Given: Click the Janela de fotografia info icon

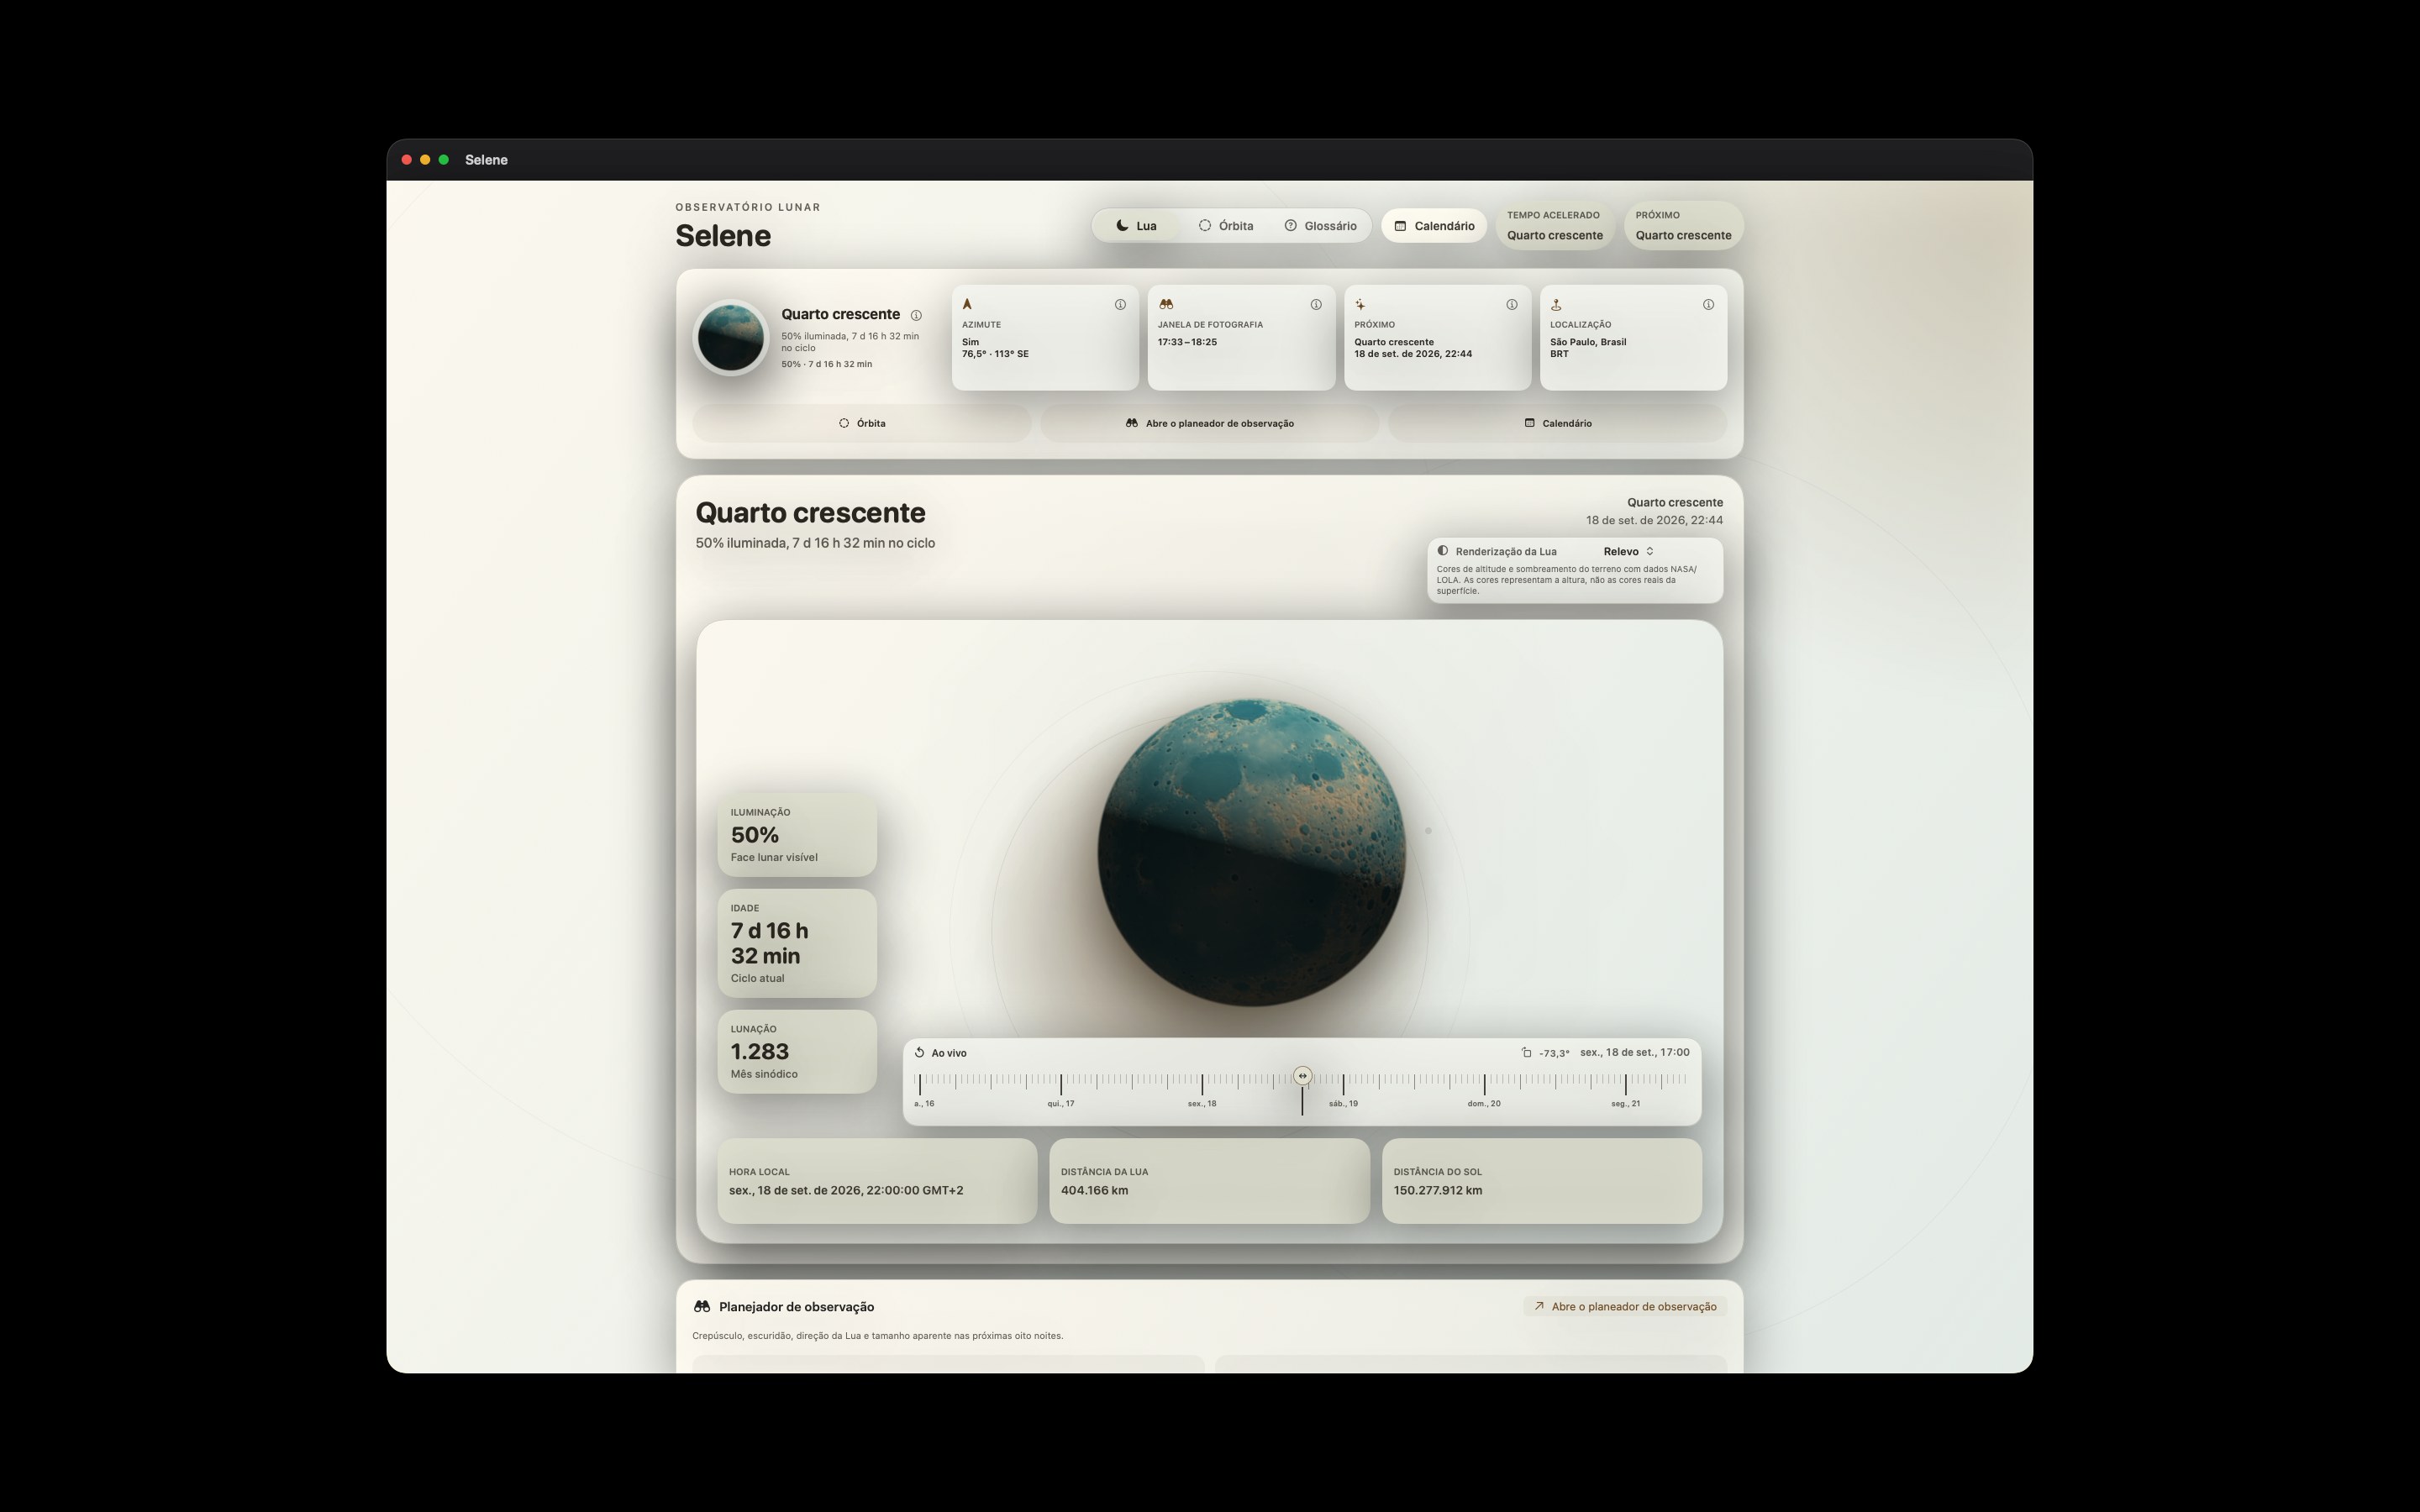Looking at the screenshot, I should pyautogui.click(x=1316, y=305).
